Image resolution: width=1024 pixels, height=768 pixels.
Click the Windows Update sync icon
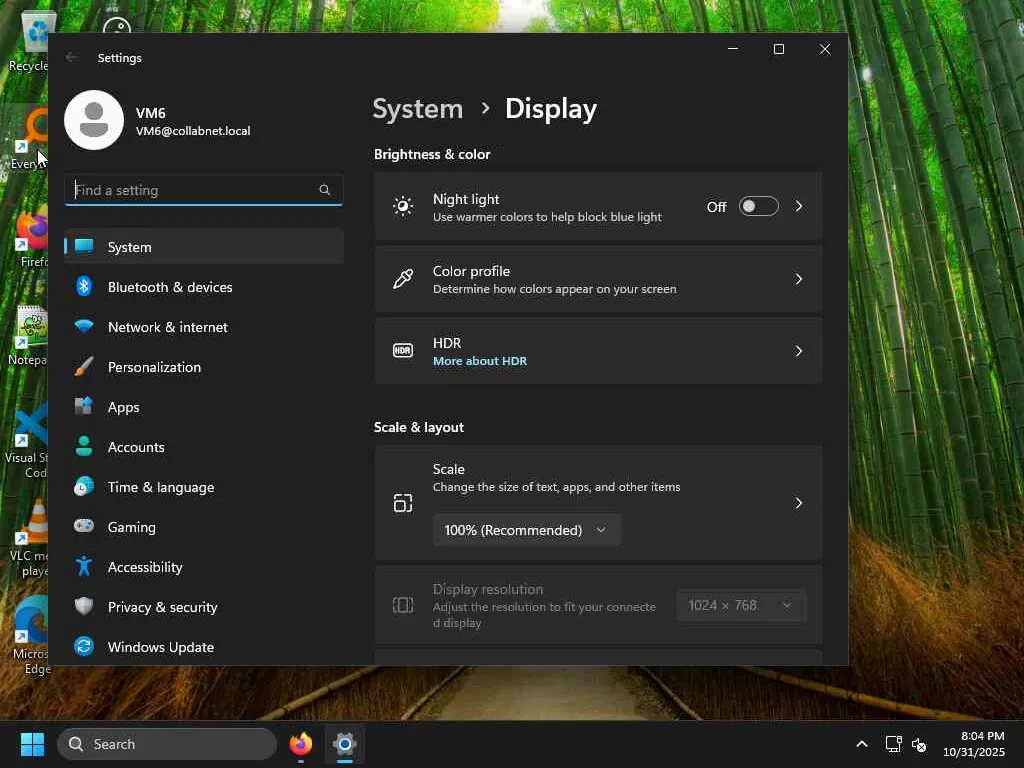tap(84, 647)
